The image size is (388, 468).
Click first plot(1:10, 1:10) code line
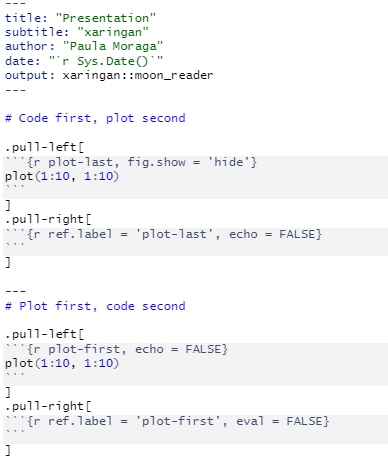click(x=62, y=176)
